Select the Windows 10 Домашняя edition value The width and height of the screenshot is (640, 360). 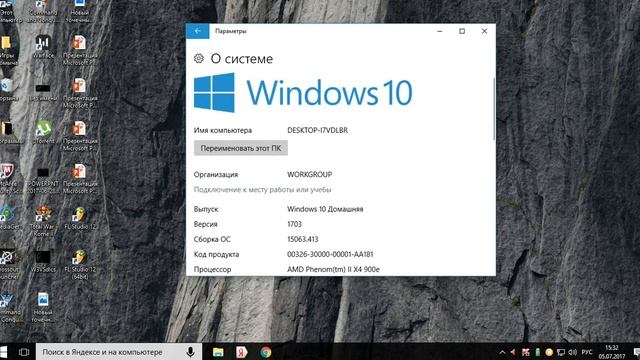pyautogui.click(x=325, y=209)
